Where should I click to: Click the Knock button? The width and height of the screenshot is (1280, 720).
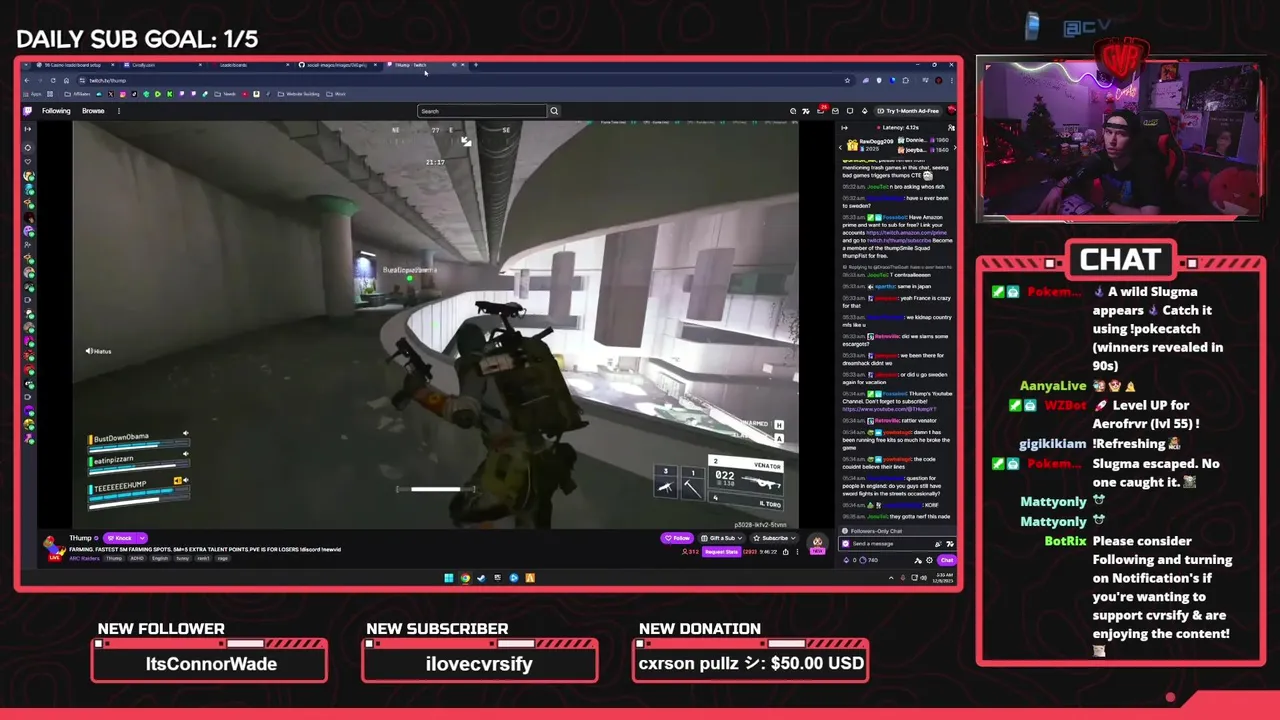point(119,538)
